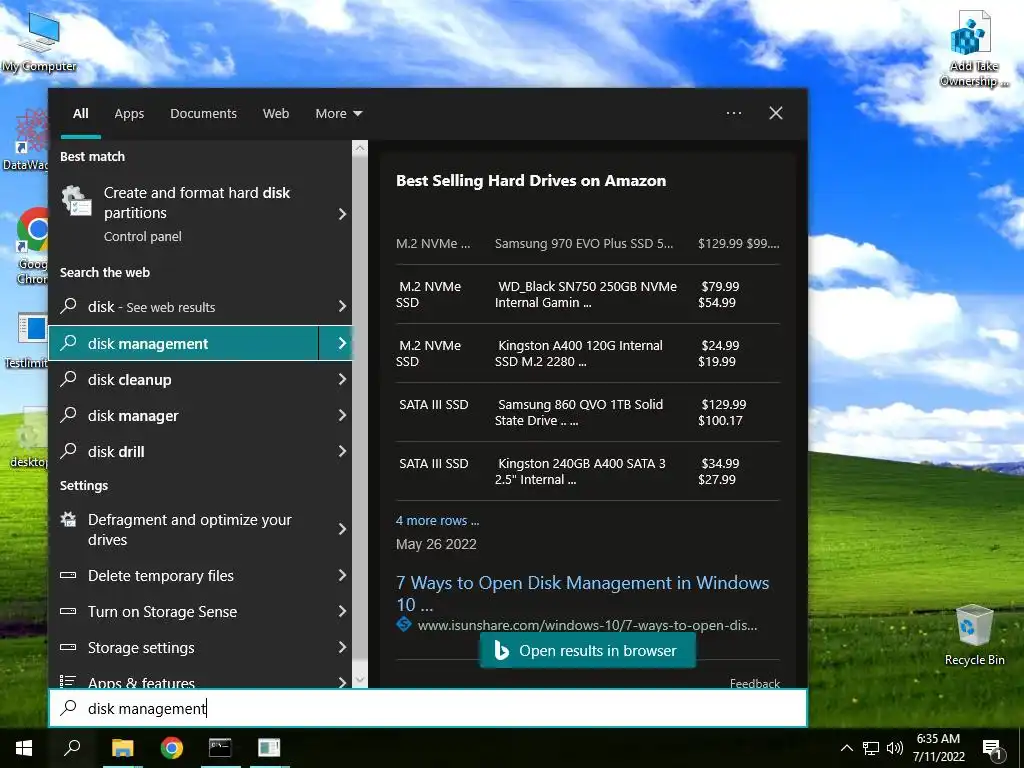Viewport: 1024px width, 768px height.
Task: Expand arrow next to 'disk drill'
Action: (342, 451)
